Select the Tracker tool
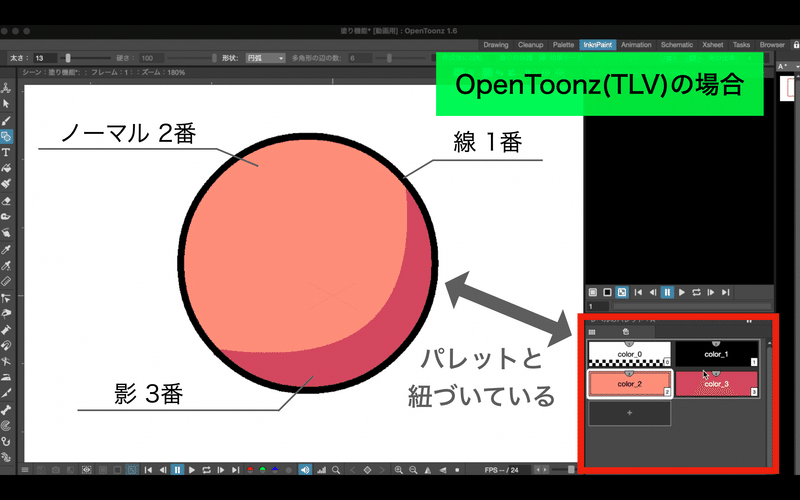This screenshot has width=800, height=500. click(x=6, y=426)
